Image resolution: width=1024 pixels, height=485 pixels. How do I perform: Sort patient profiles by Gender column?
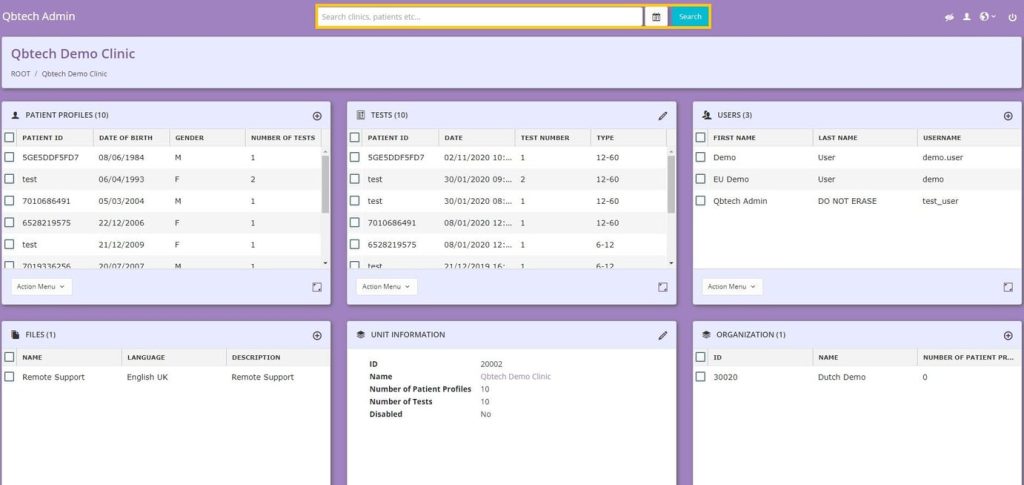point(189,138)
